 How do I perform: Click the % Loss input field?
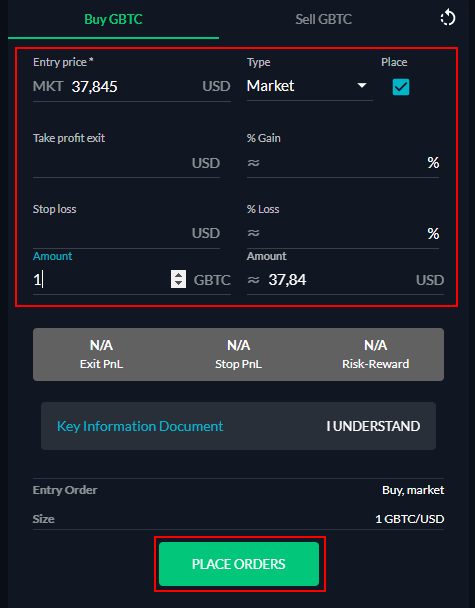click(343, 233)
